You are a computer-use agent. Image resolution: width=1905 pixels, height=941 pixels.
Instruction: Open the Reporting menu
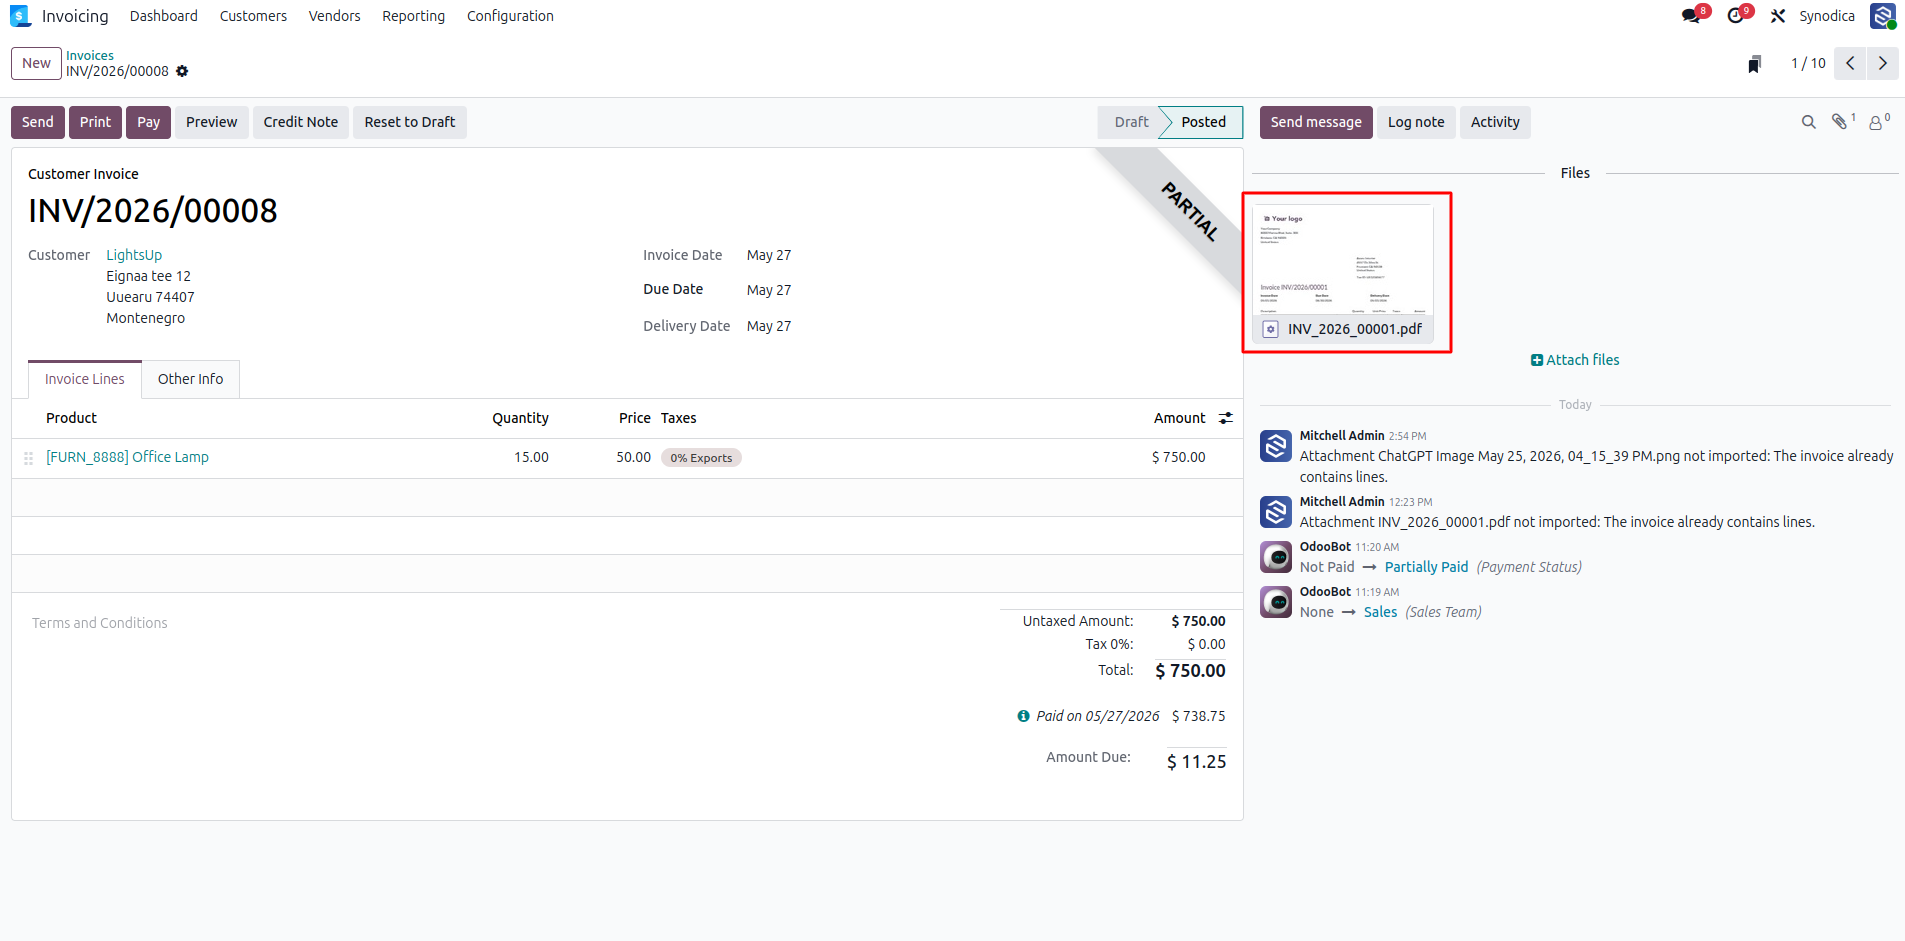coord(413,16)
